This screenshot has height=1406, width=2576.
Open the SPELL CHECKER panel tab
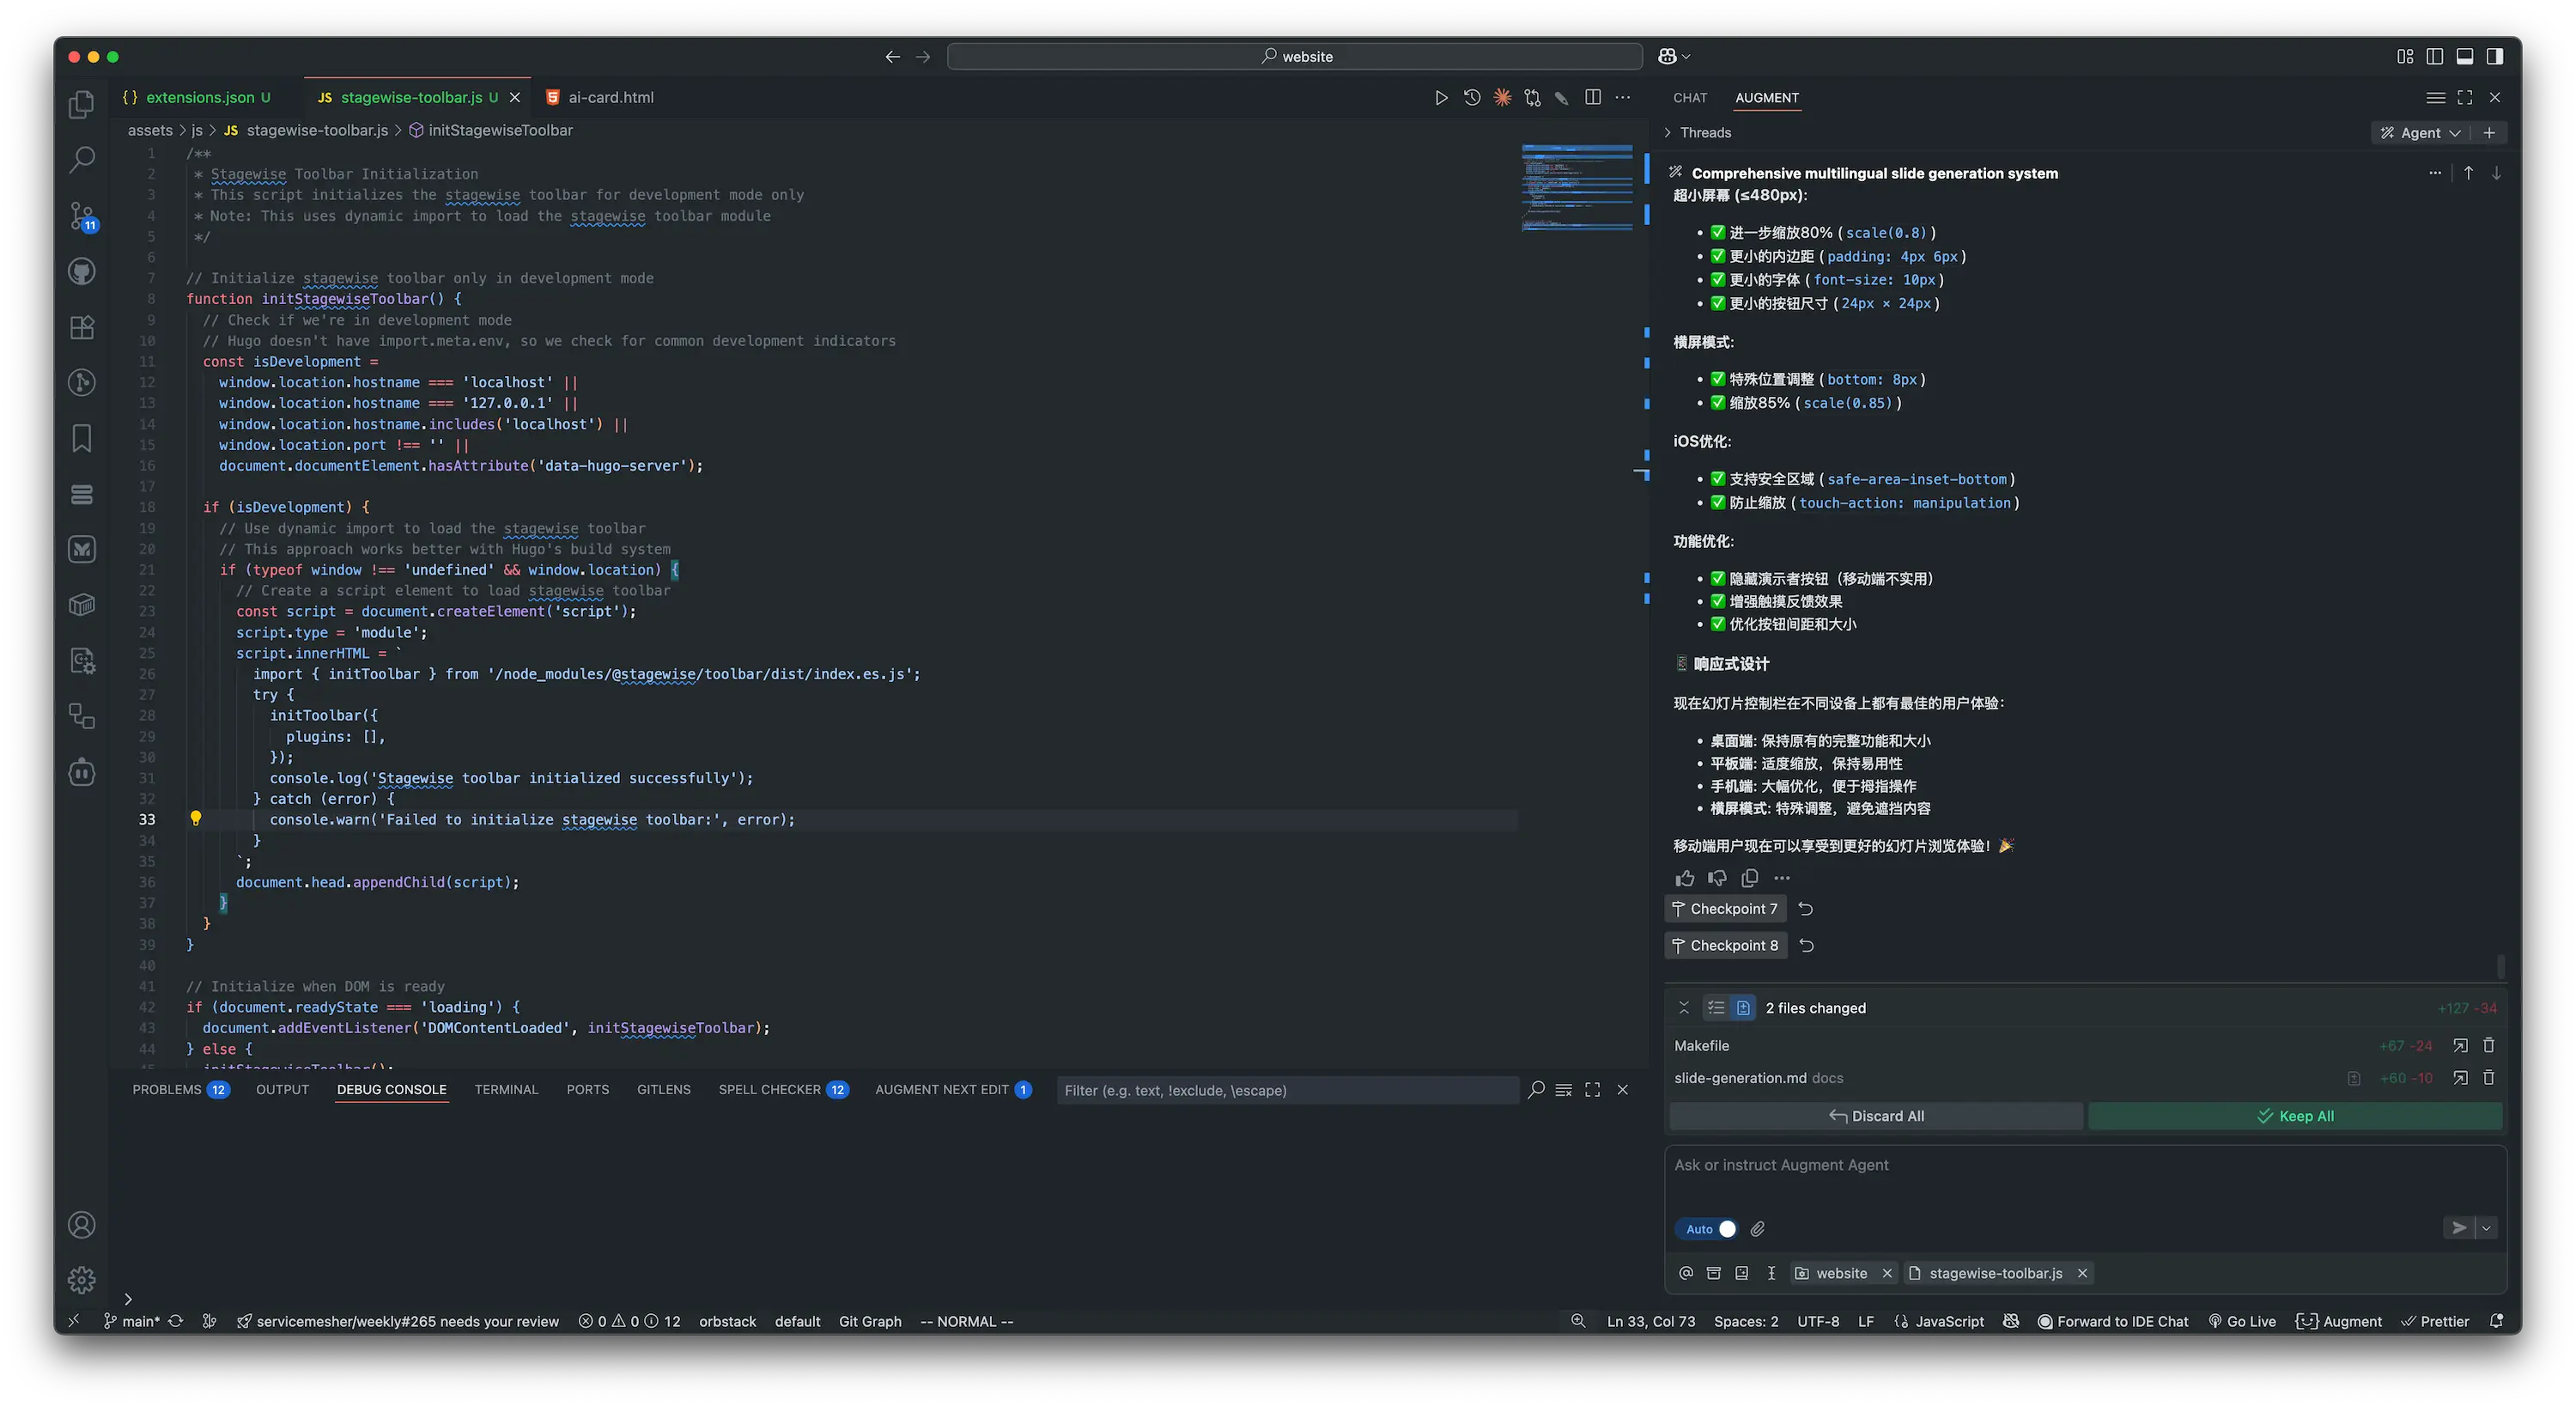click(x=783, y=1090)
